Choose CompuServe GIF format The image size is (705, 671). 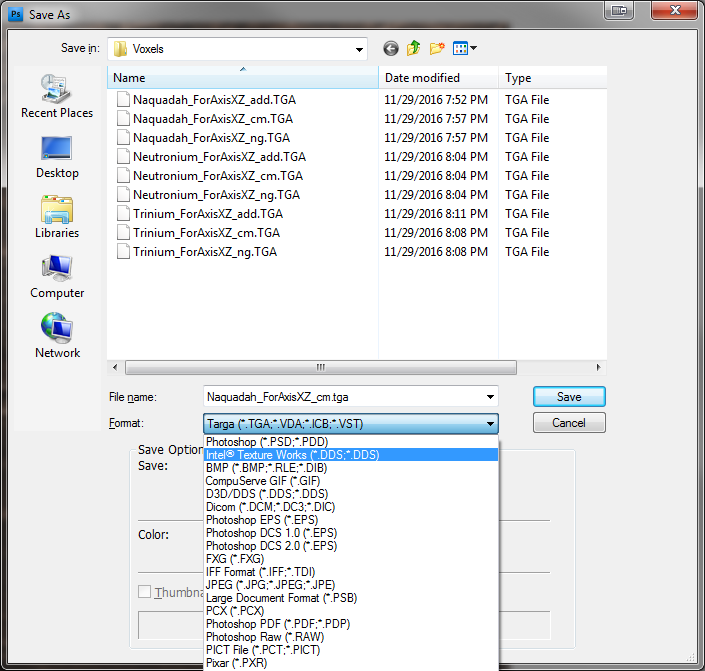351,481
